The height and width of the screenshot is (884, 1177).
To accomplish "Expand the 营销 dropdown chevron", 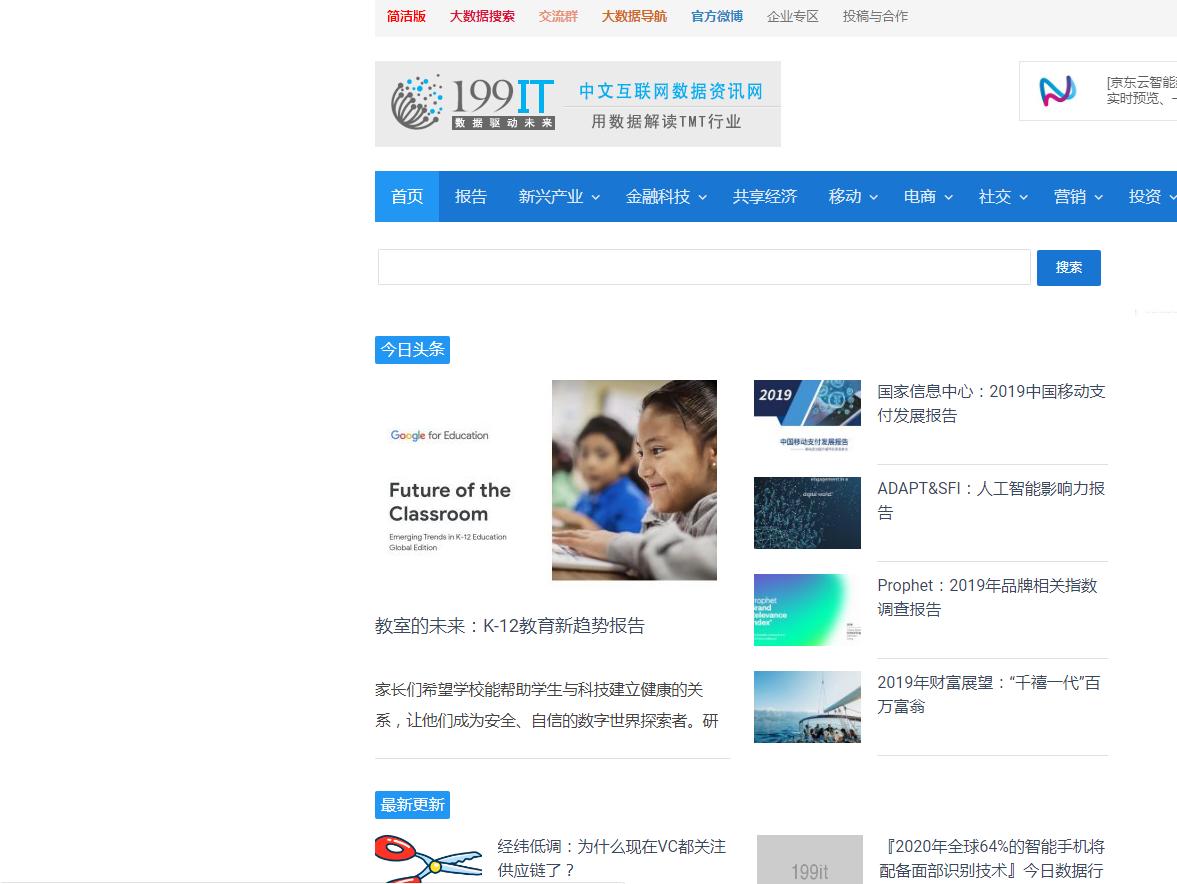I will coord(1098,197).
